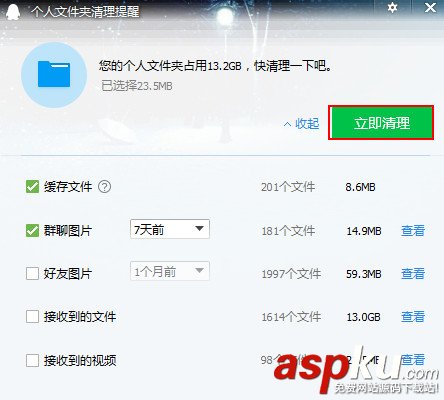Click the 立即清理 button
The height and width of the screenshot is (400, 444).
tap(381, 123)
